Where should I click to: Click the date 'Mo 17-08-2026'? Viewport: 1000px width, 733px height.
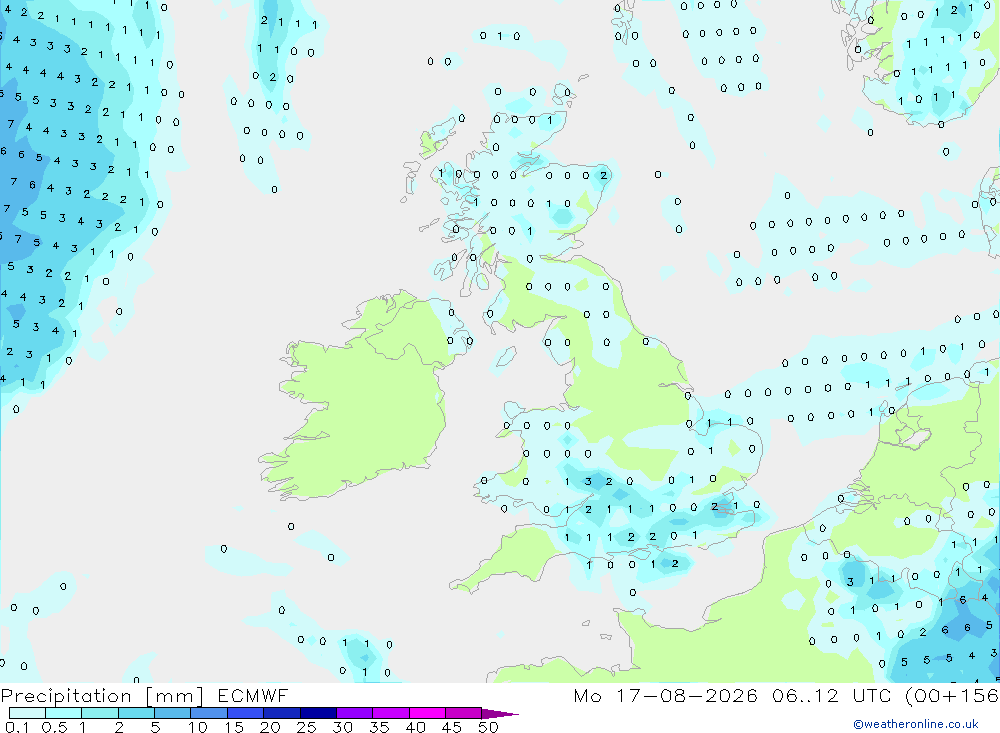(x=666, y=695)
